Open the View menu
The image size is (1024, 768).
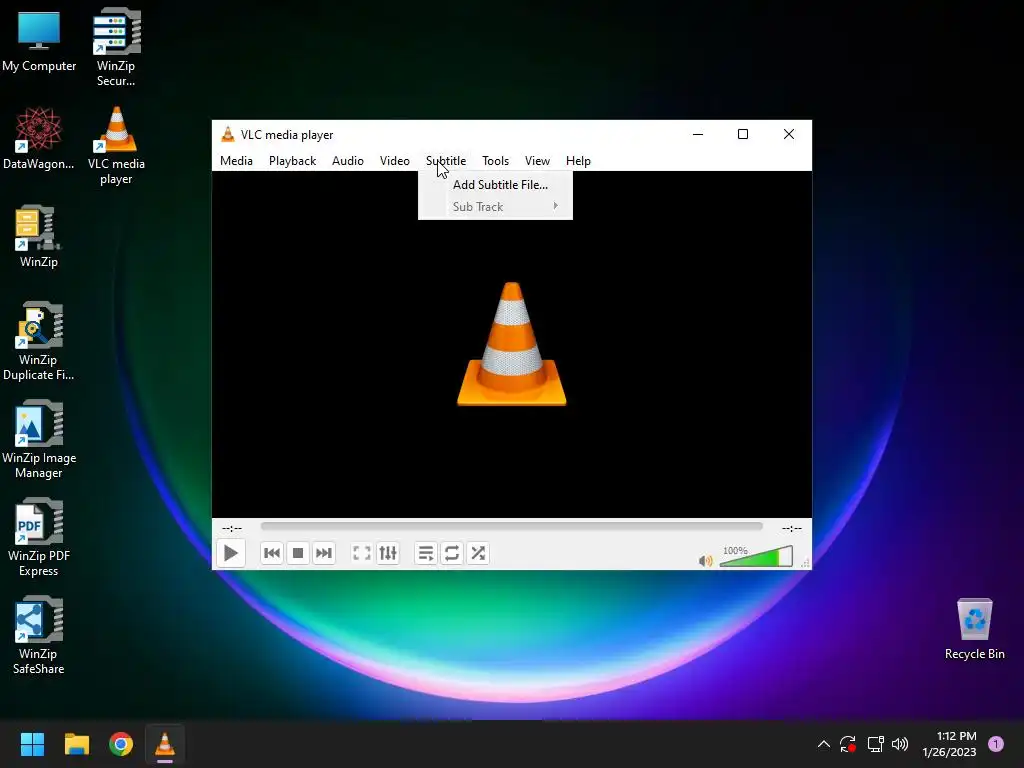pyautogui.click(x=537, y=161)
